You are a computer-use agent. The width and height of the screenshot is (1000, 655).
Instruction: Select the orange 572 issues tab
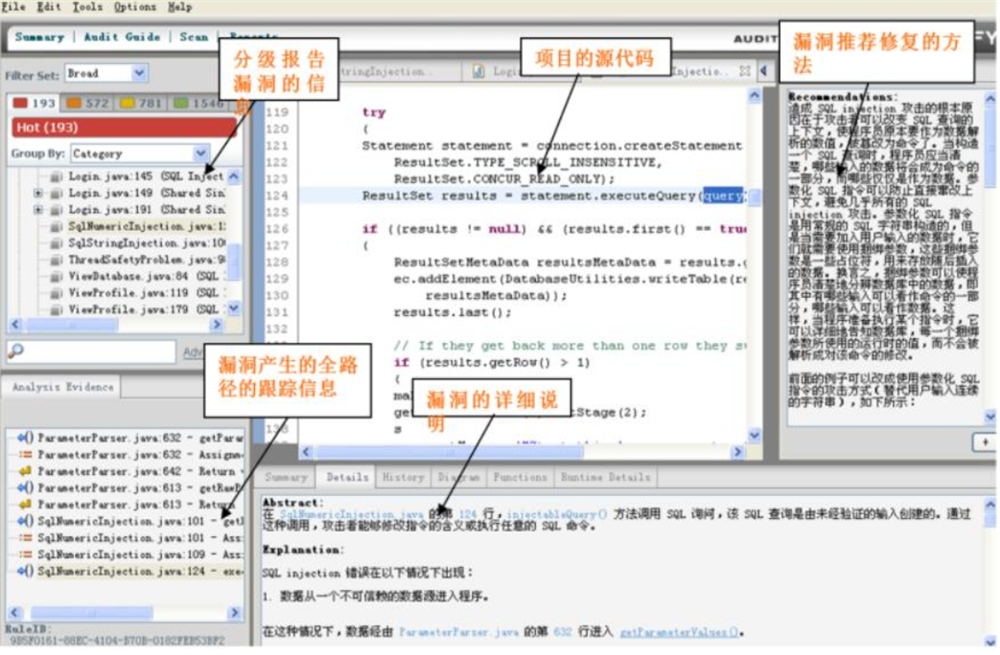pyautogui.click(x=88, y=103)
